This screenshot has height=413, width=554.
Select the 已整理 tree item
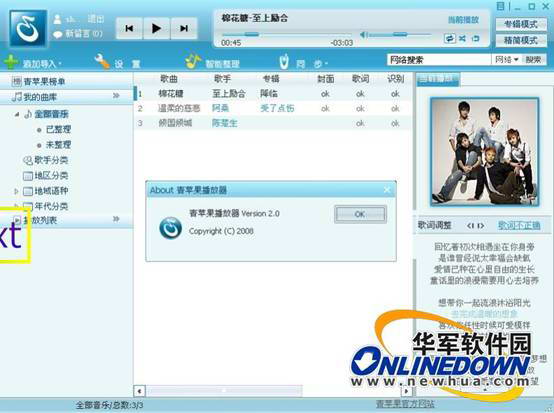[58, 129]
